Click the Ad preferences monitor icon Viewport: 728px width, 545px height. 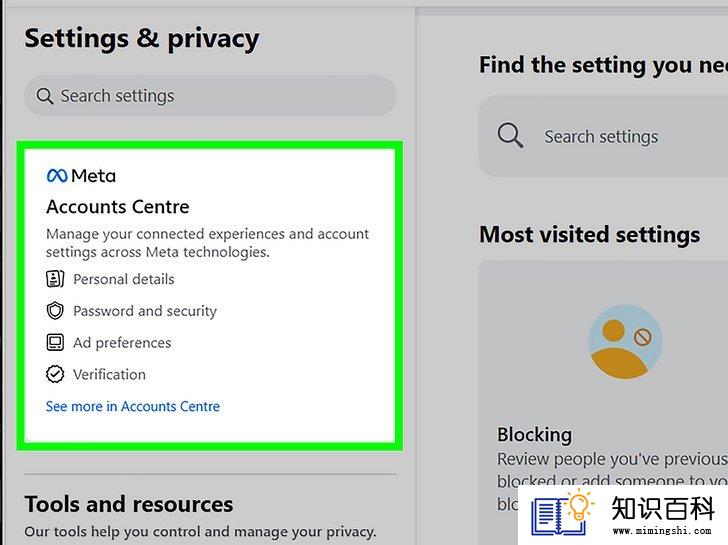coord(55,343)
